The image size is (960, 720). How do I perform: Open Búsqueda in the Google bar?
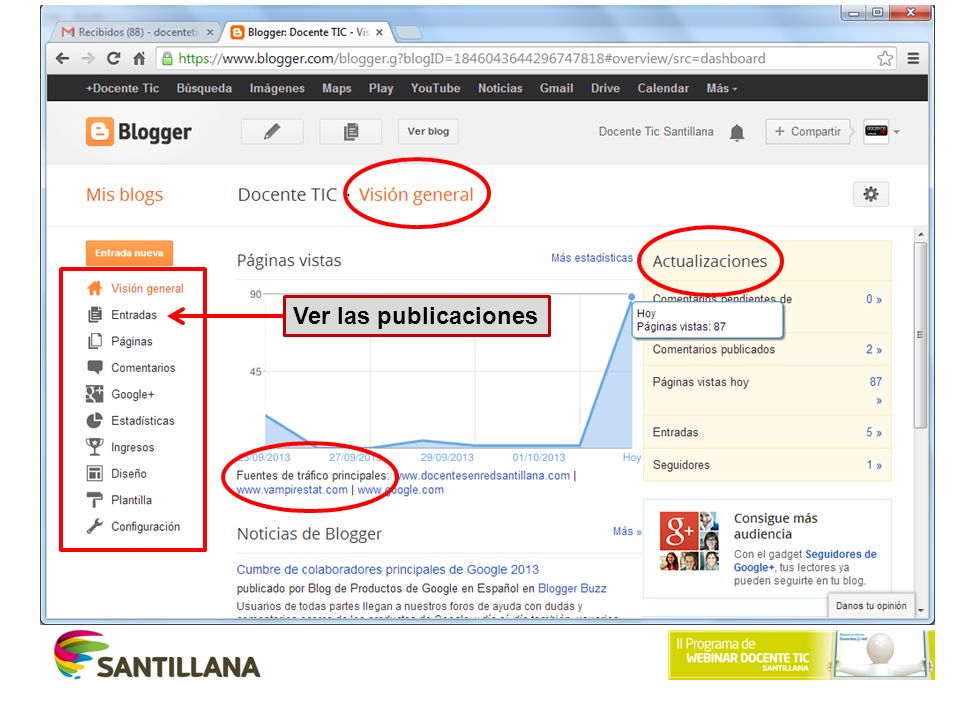pyautogui.click(x=204, y=88)
